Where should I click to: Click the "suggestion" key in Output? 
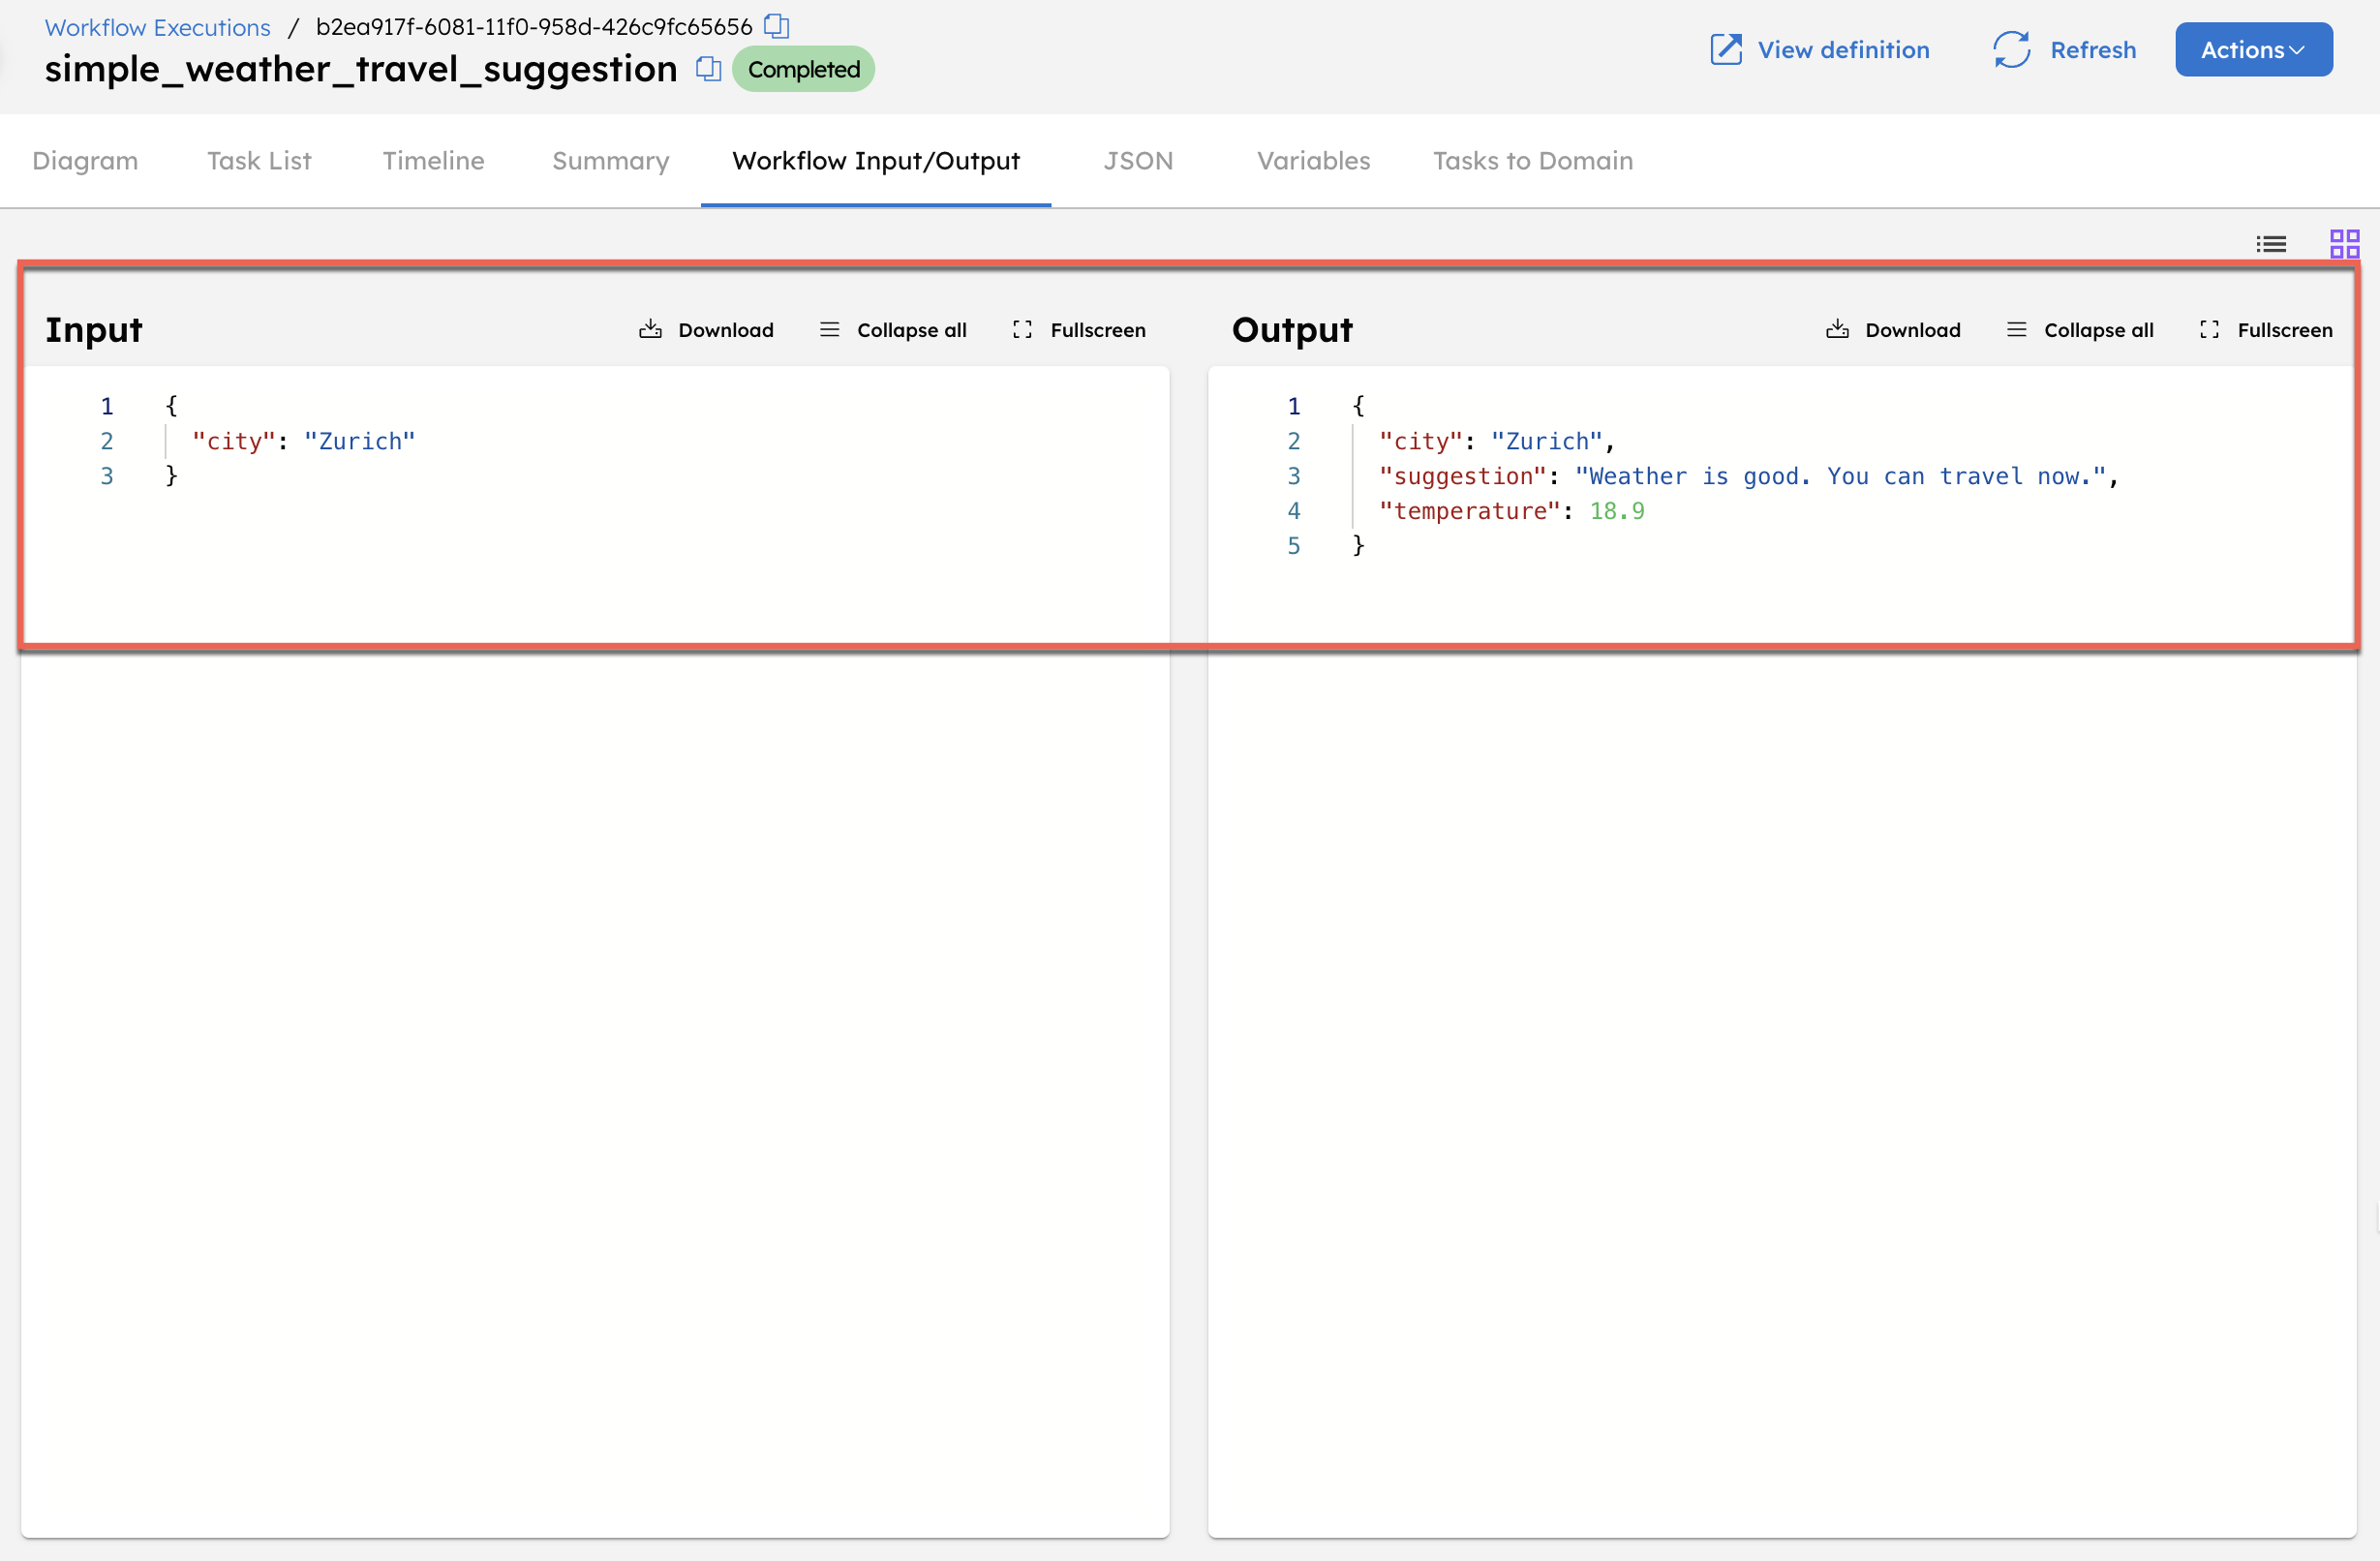[1463, 476]
